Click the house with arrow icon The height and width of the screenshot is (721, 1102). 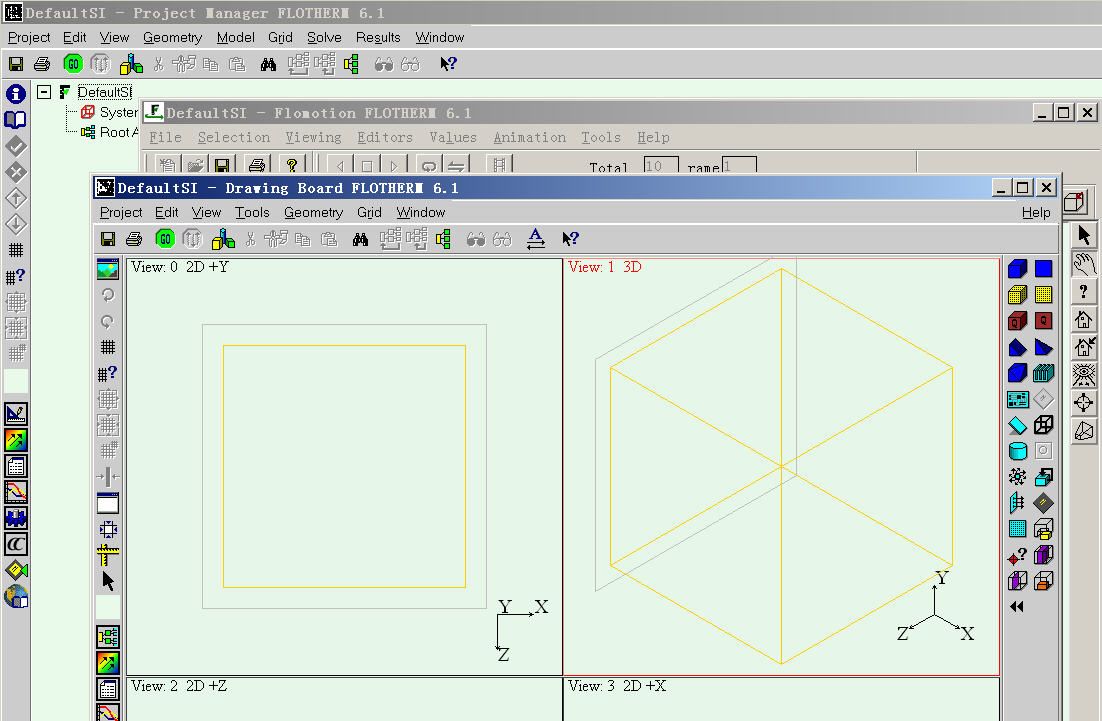(1084, 346)
